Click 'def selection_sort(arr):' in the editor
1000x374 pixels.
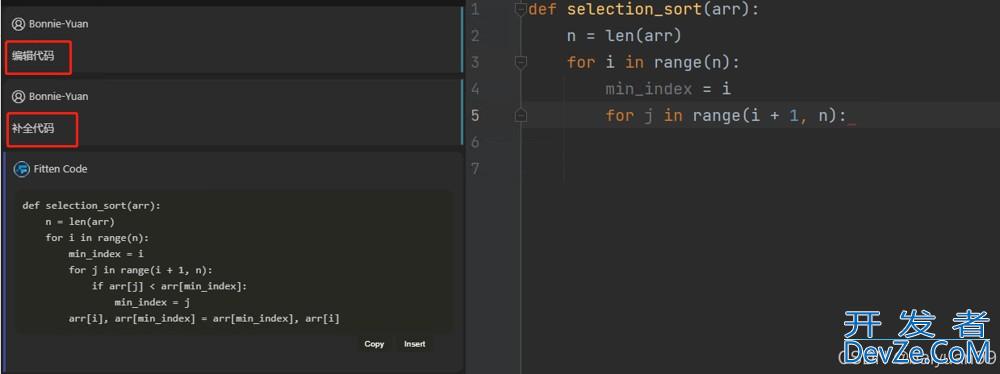click(x=644, y=10)
